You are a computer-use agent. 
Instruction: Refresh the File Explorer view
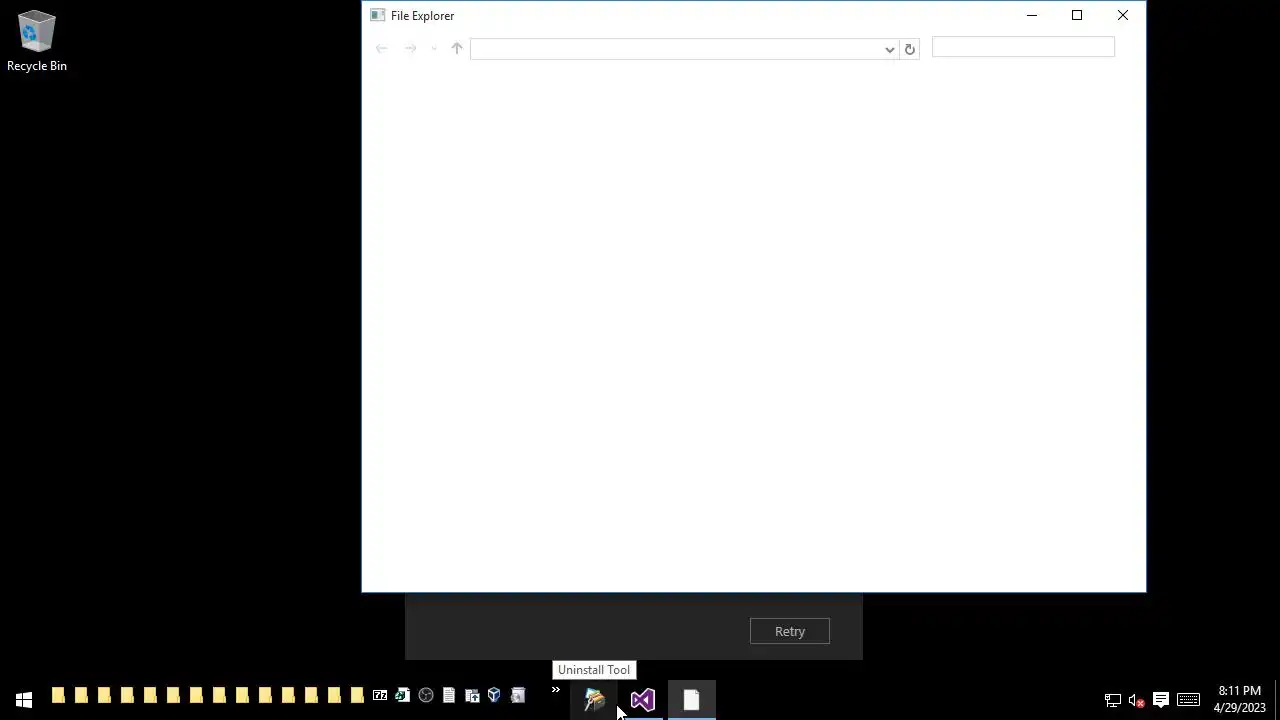pyautogui.click(x=909, y=49)
